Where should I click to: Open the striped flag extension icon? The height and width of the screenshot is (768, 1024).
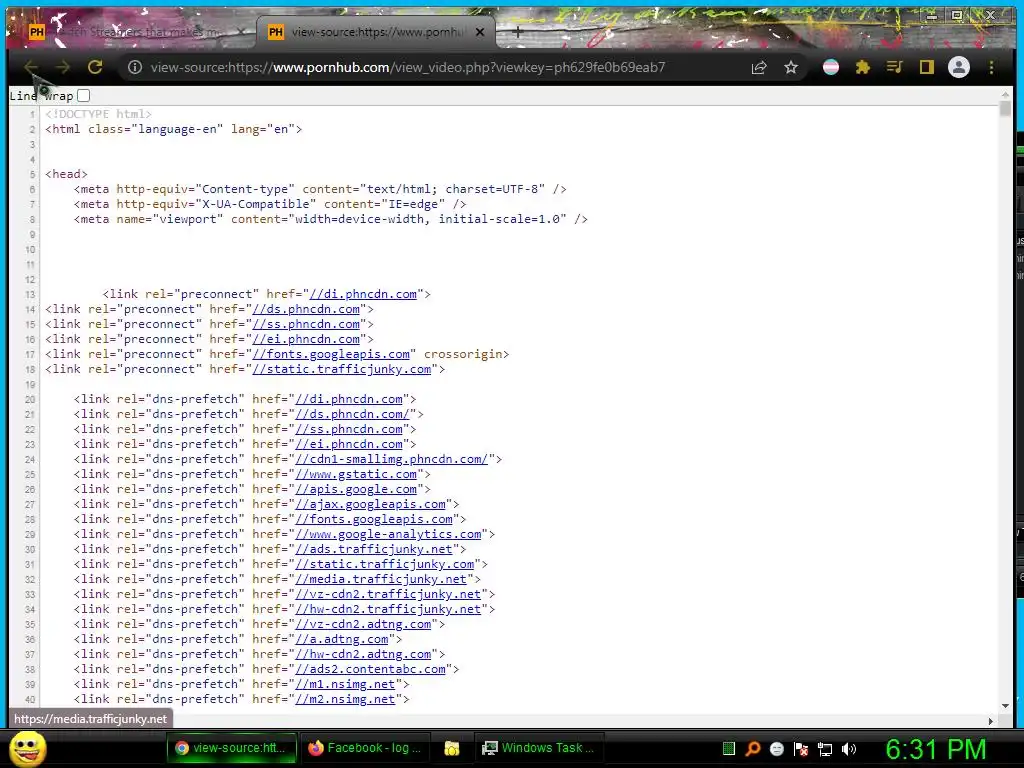click(831, 67)
